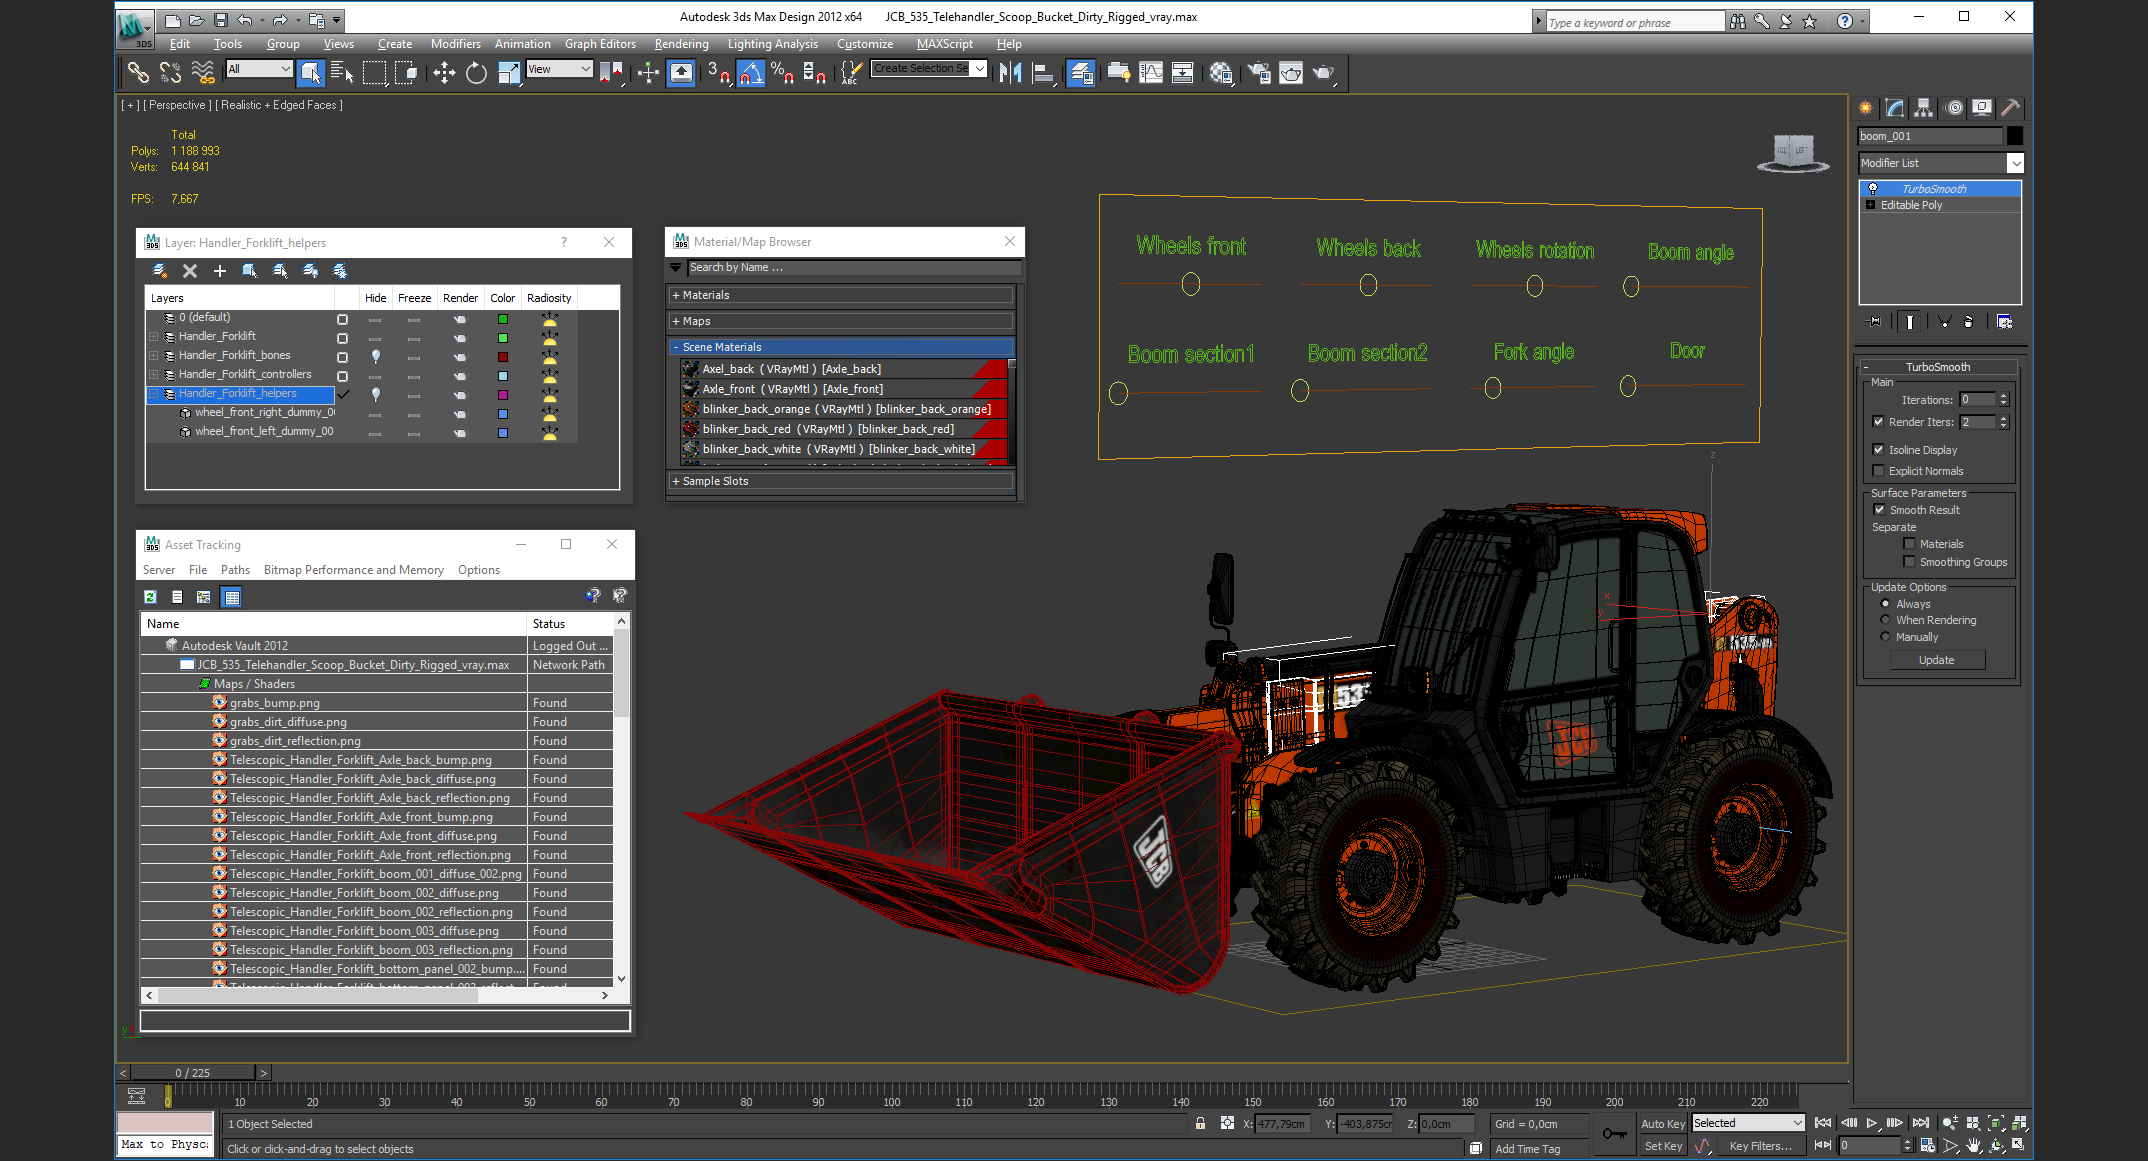Select When Rendering update option
Image resolution: width=2148 pixels, height=1161 pixels.
coord(1886,620)
